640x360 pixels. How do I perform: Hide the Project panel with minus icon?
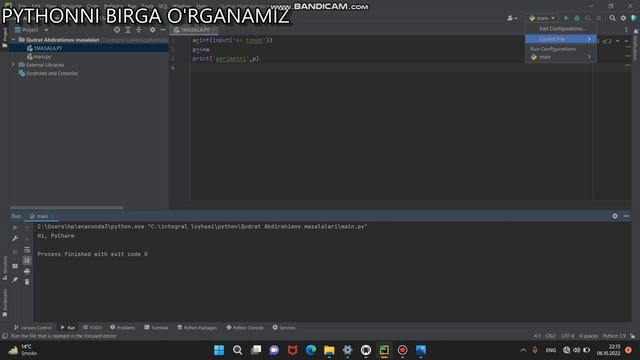[x=163, y=30]
